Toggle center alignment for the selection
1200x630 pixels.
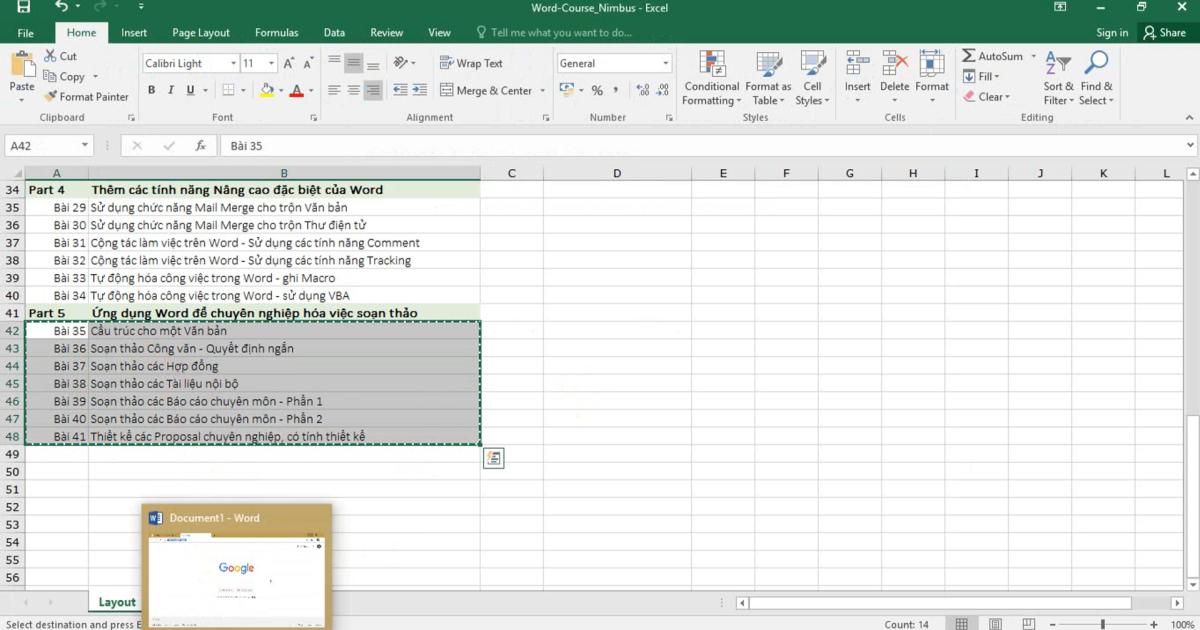353,89
